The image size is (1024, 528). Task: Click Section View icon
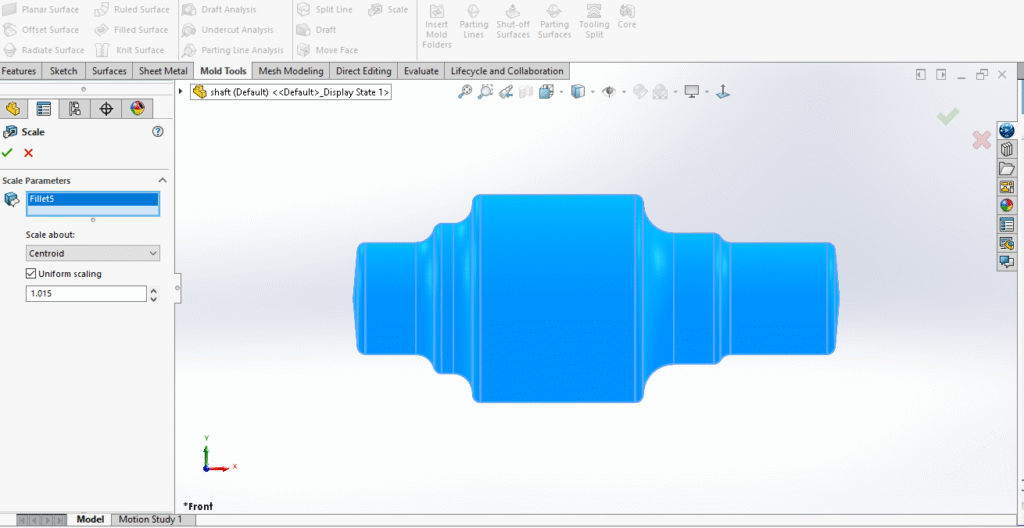[526, 92]
